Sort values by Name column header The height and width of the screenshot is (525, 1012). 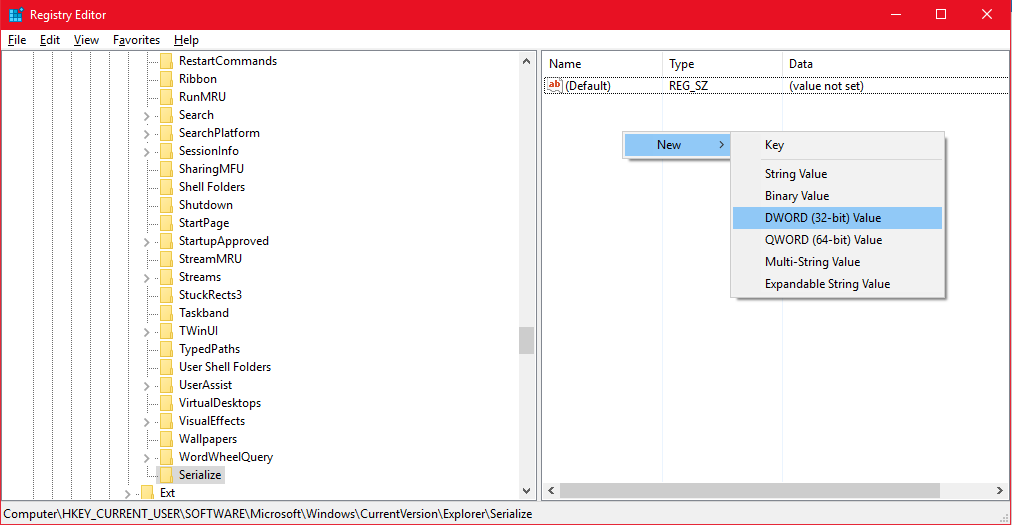602,64
